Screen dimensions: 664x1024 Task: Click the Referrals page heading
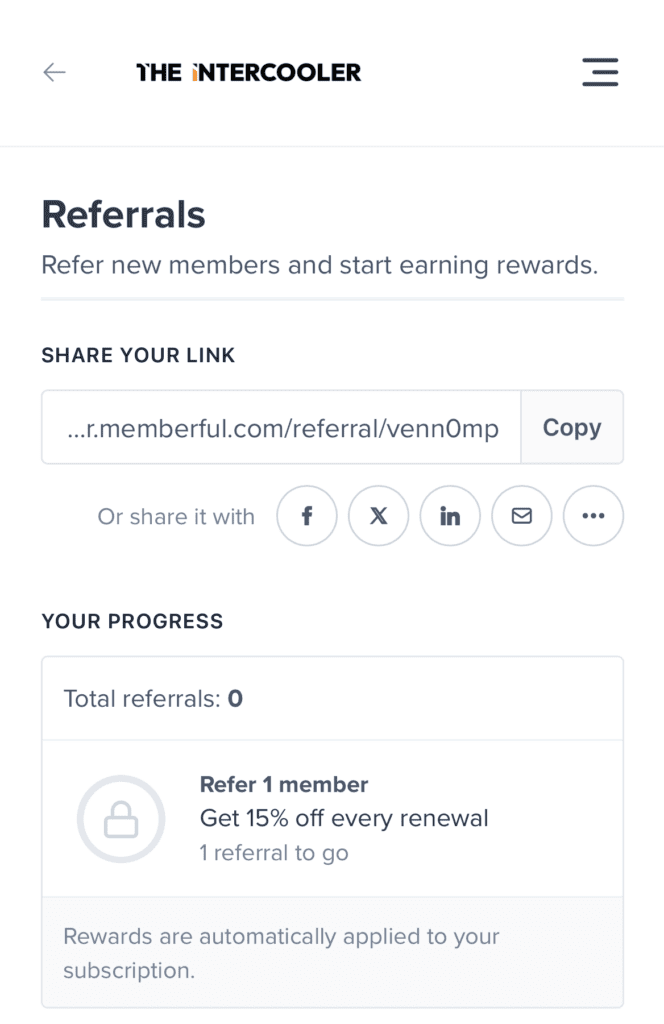pos(123,214)
